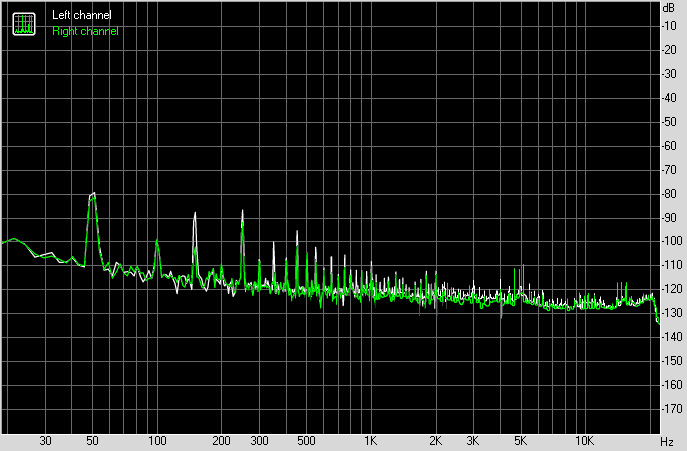Image resolution: width=687 pixels, height=451 pixels.
Task: Select the Left channel legend label
Action: pos(81,15)
